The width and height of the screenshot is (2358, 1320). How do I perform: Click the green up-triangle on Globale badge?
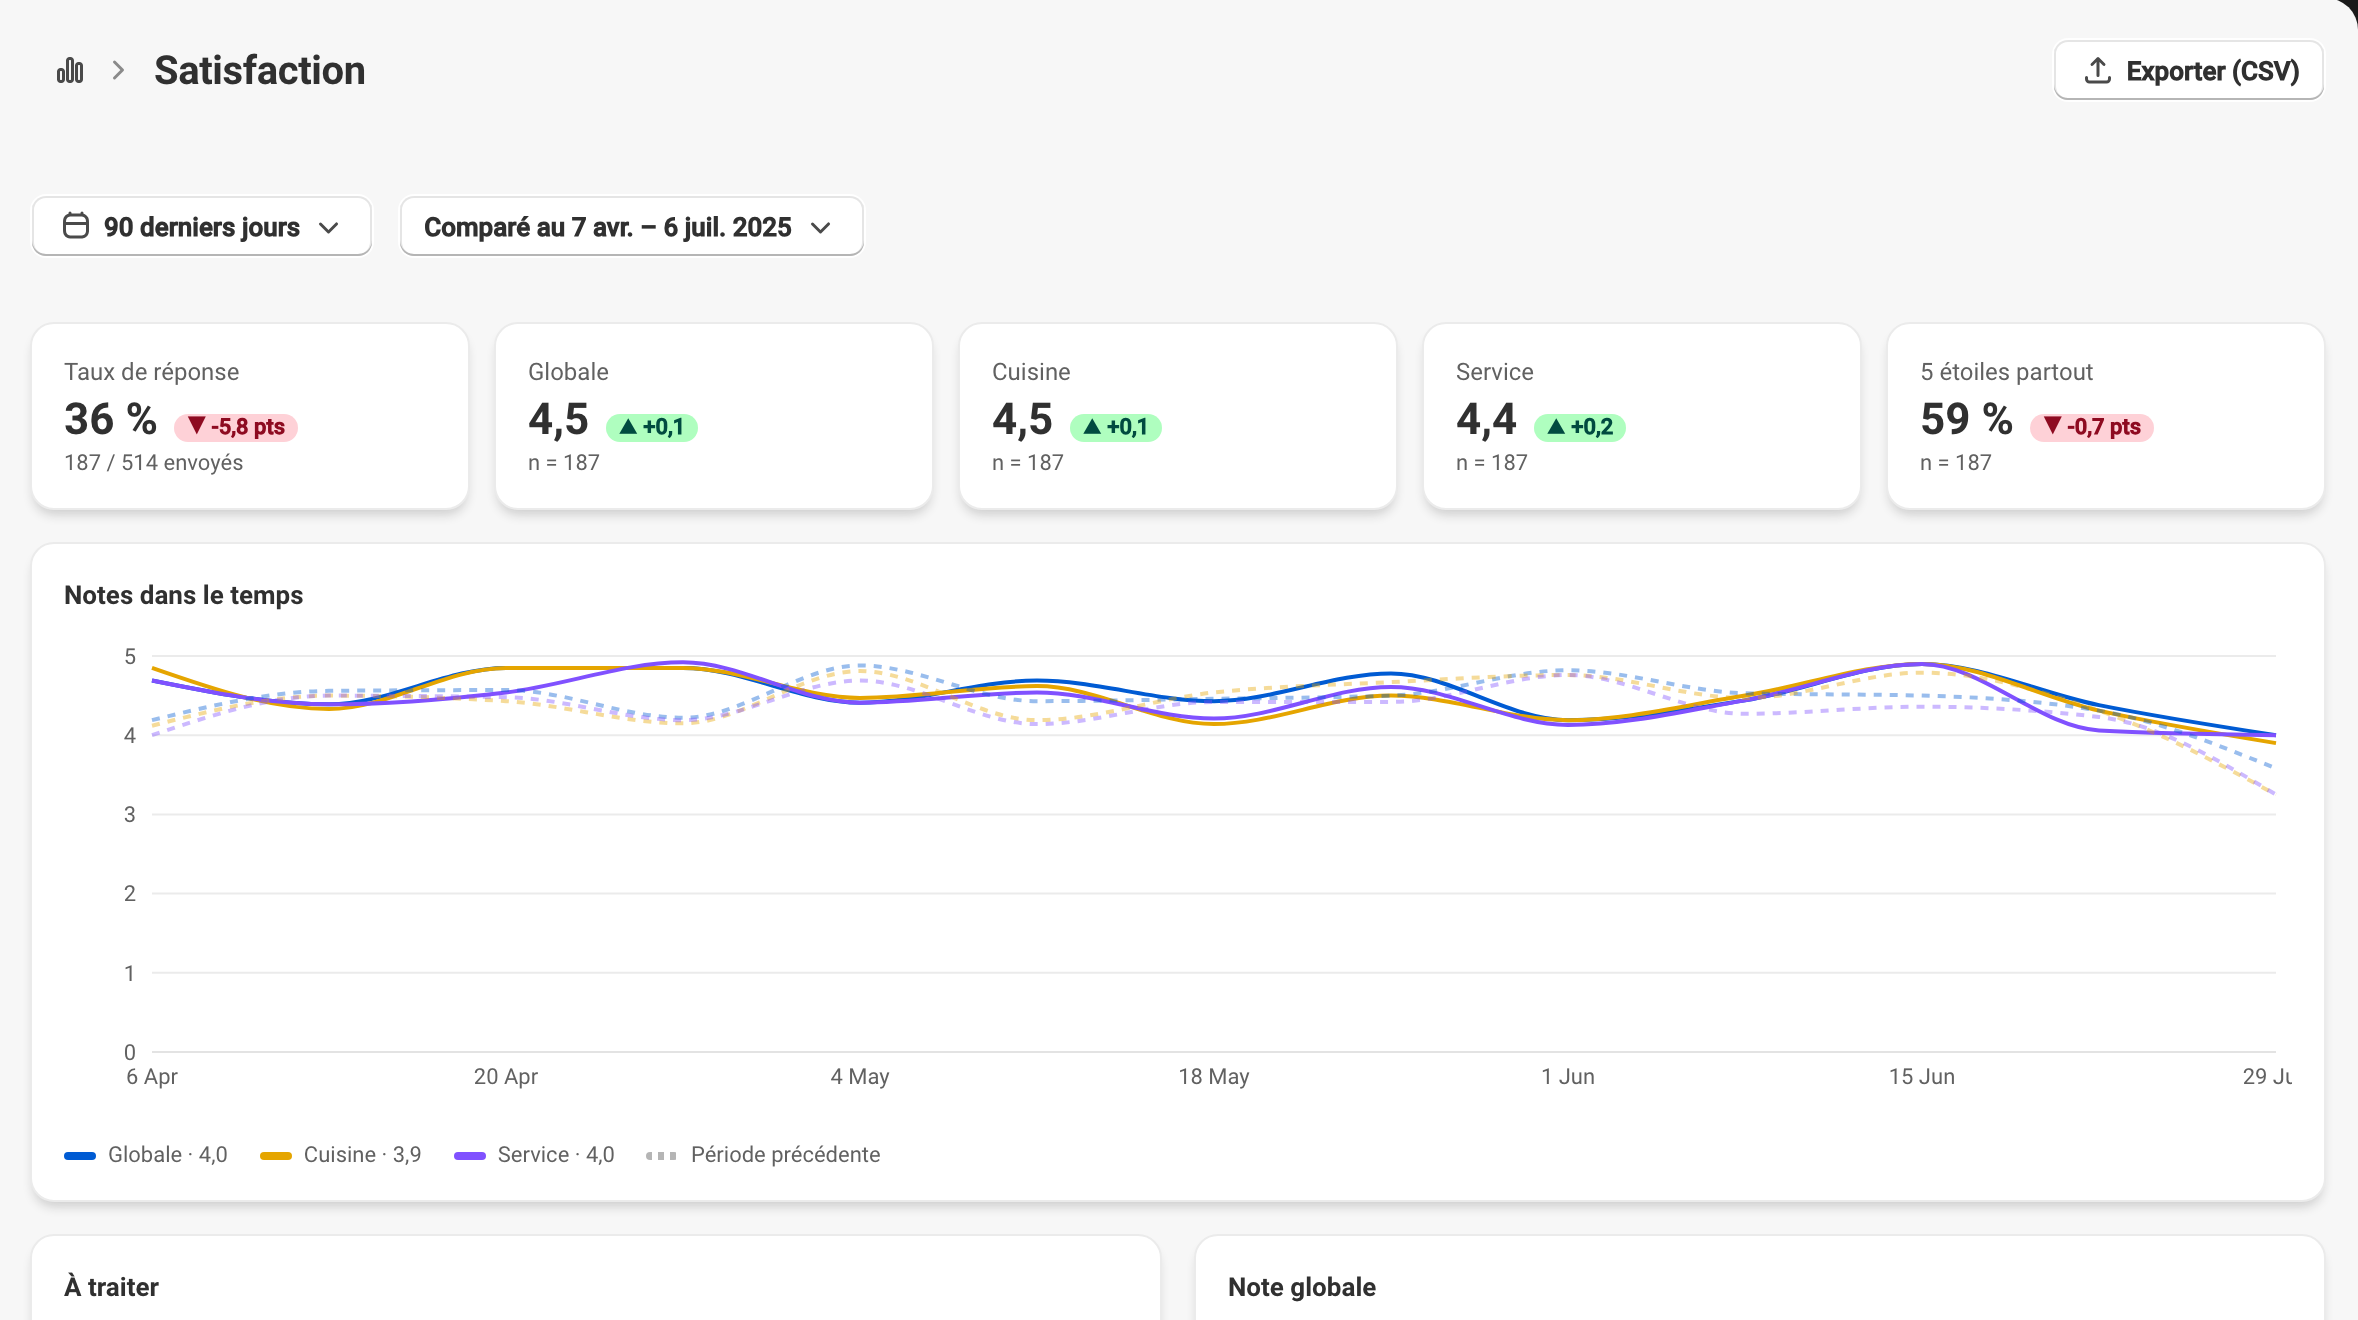[628, 427]
